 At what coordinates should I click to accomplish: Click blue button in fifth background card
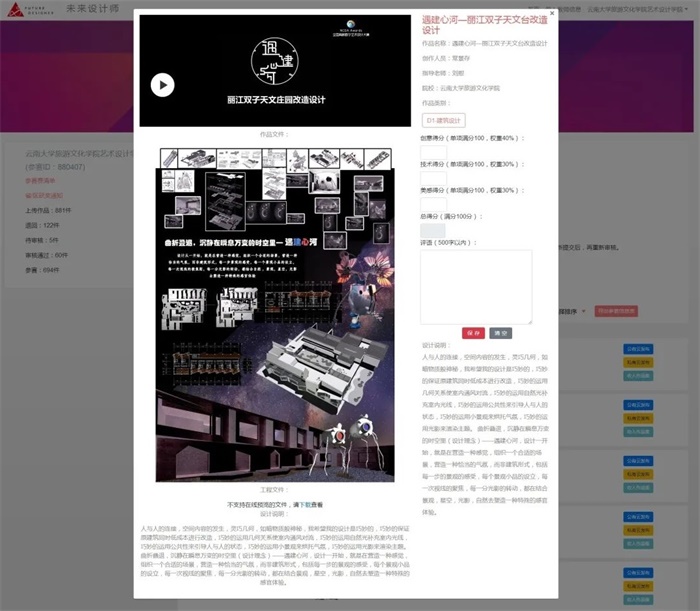coord(638,573)
